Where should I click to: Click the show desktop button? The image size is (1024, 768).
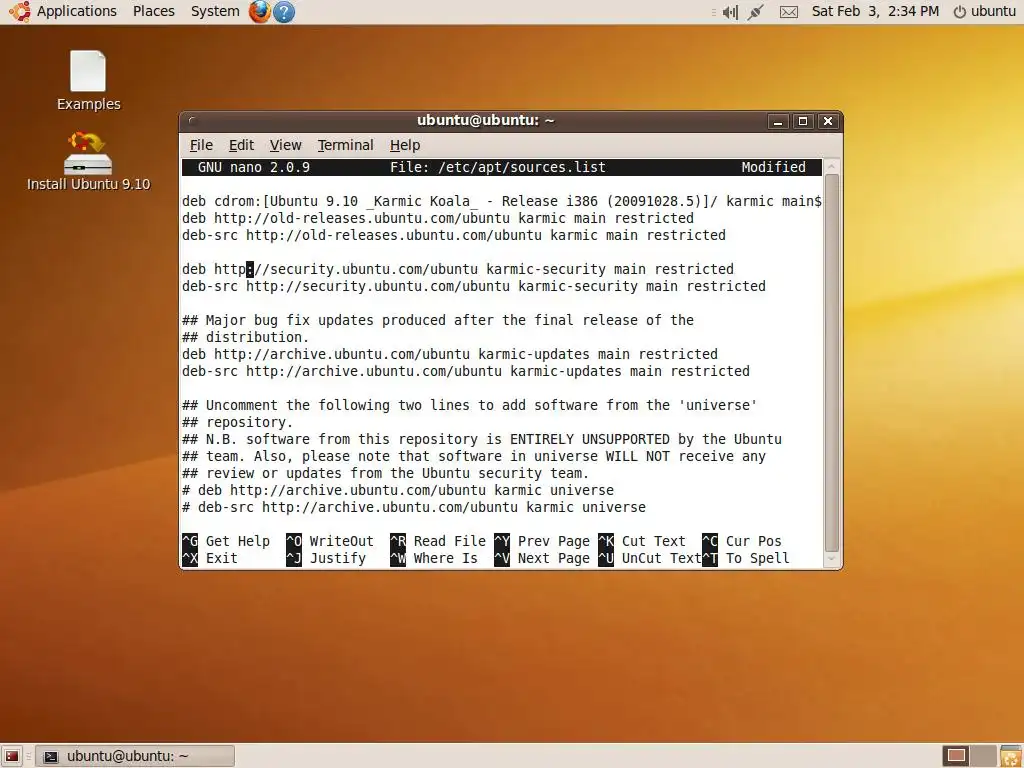[x=12, y=756]
